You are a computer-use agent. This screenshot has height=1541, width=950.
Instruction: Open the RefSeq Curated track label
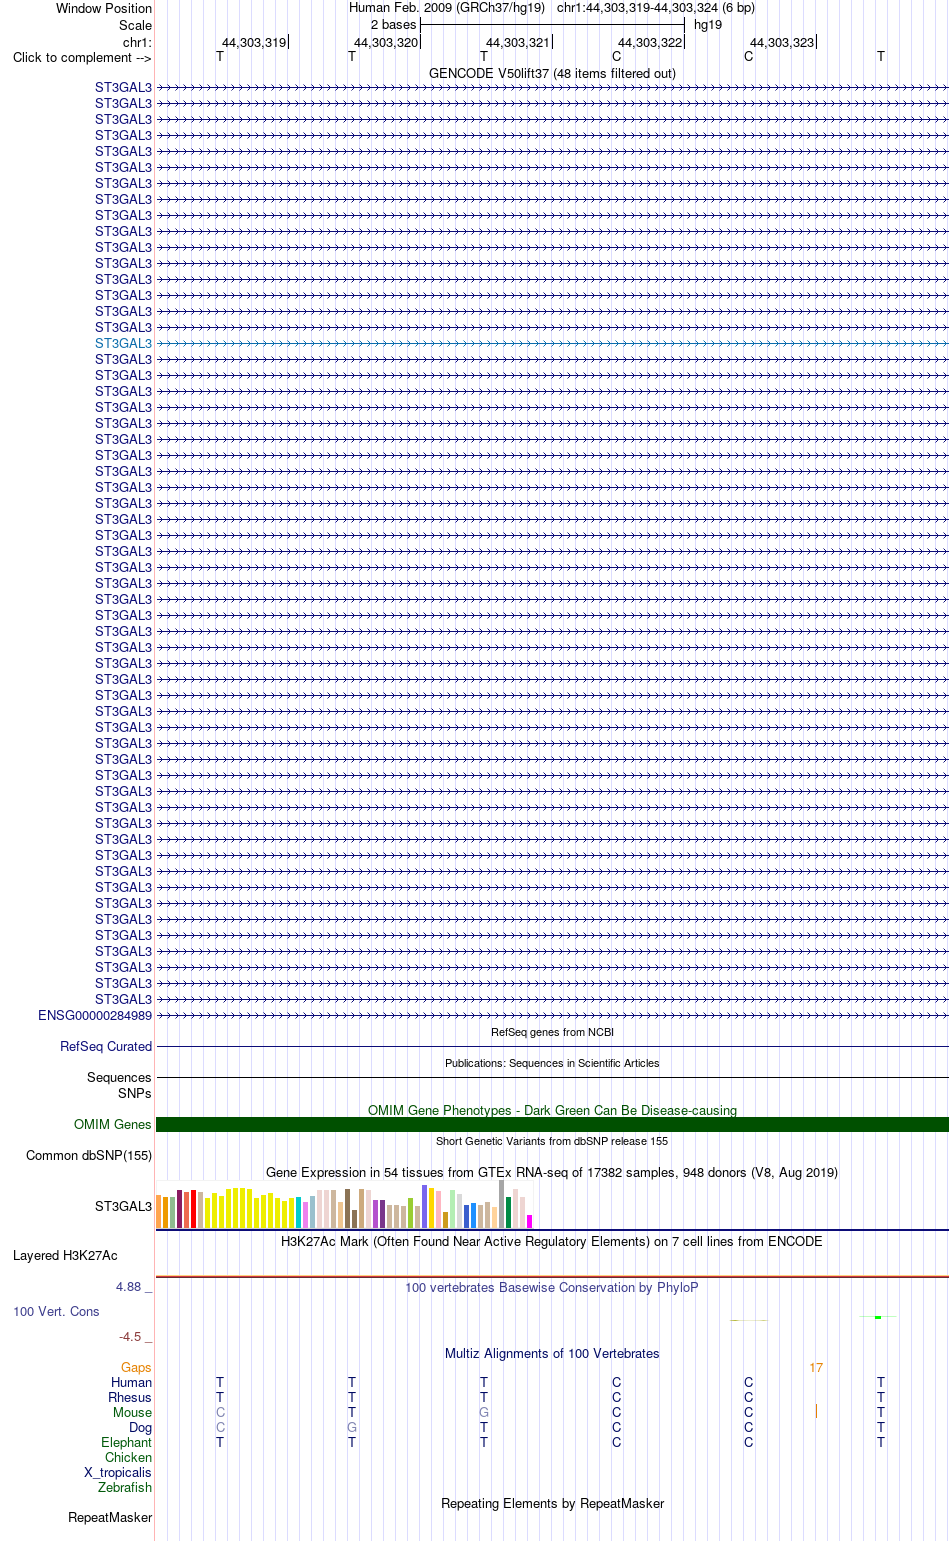pyautogui.click(x=106, y=1046)
